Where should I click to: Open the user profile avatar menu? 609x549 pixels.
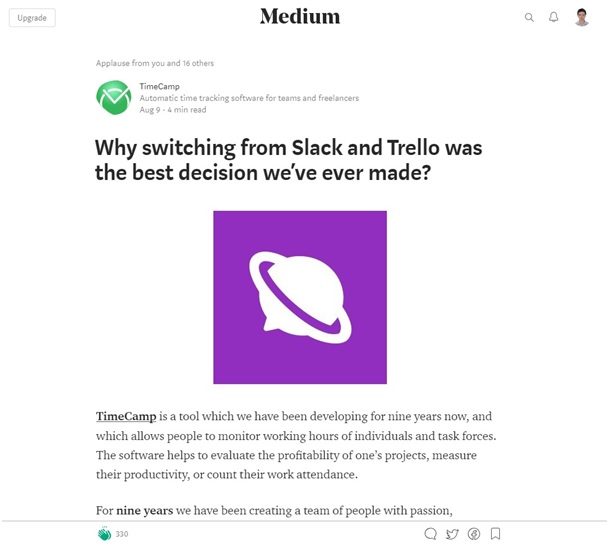tap(582, 17)
